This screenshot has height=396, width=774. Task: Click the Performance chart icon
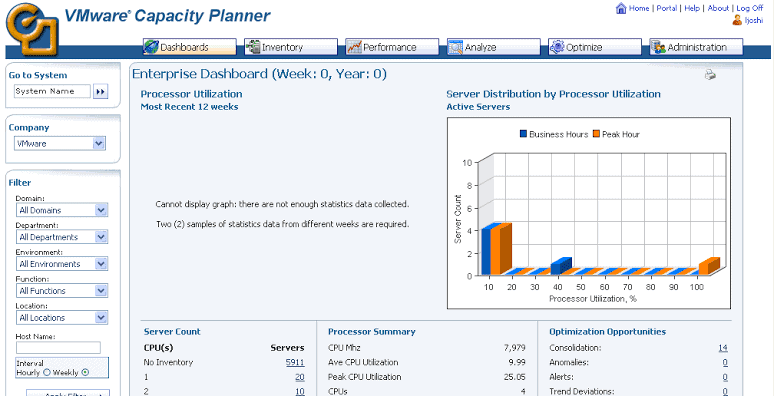click(354, 47)
